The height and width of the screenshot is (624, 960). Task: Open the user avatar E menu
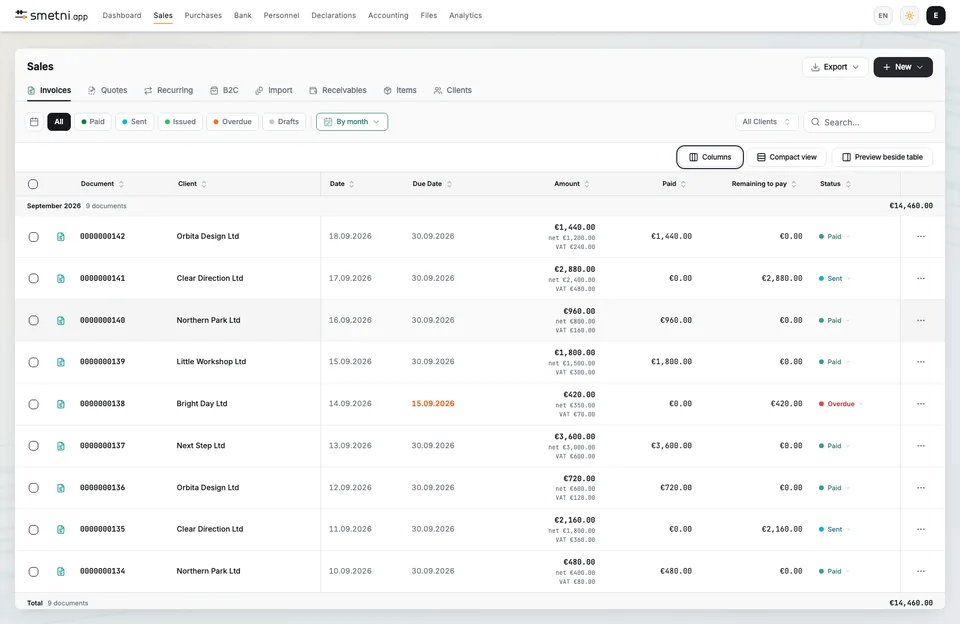point(936,16)
